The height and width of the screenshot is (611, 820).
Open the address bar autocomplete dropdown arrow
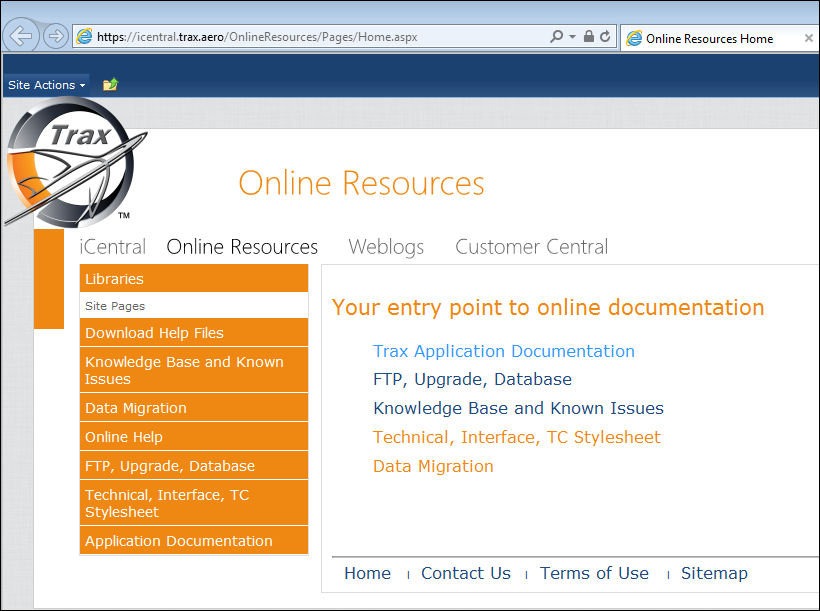click(x=573, y=37)
